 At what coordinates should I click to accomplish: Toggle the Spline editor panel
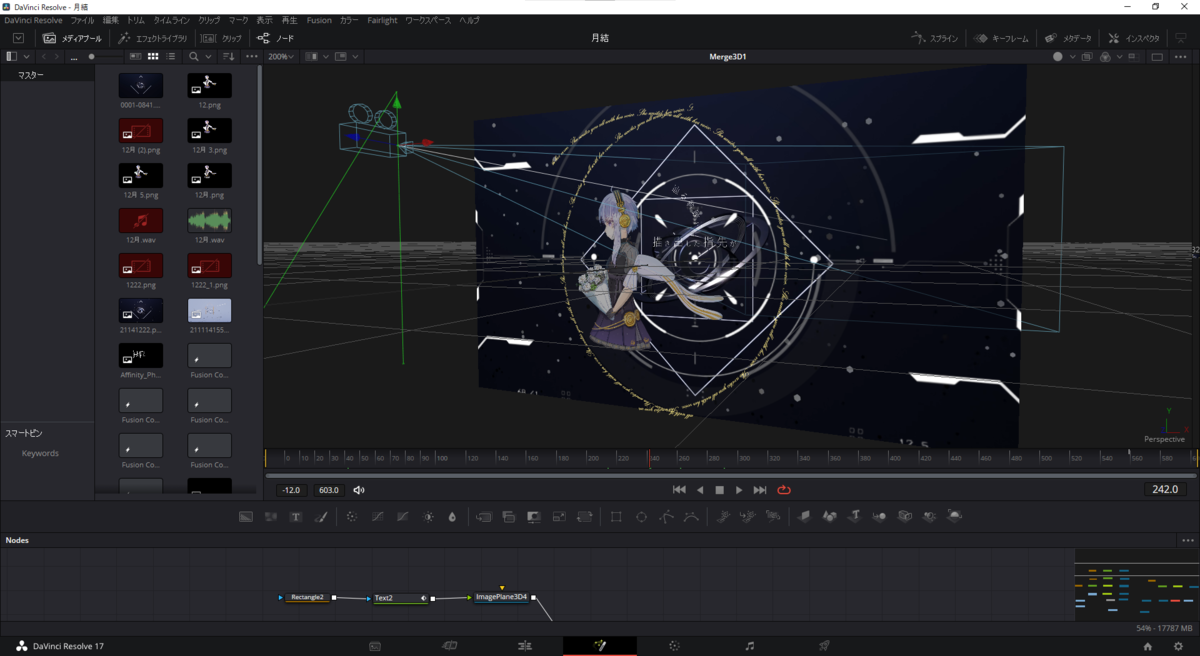936,38
